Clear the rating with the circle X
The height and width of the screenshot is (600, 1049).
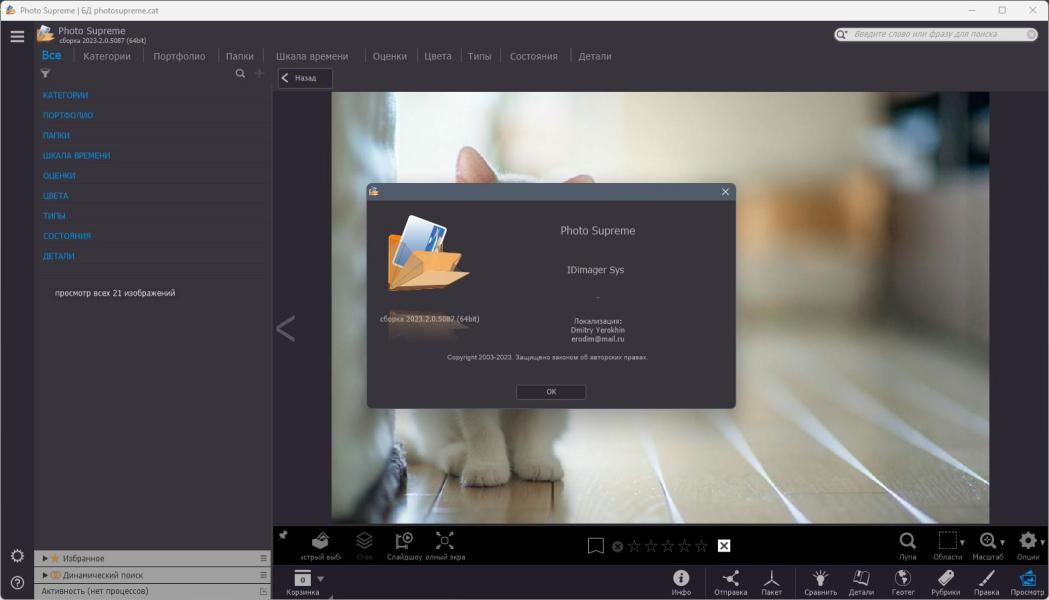coord(617,546)
